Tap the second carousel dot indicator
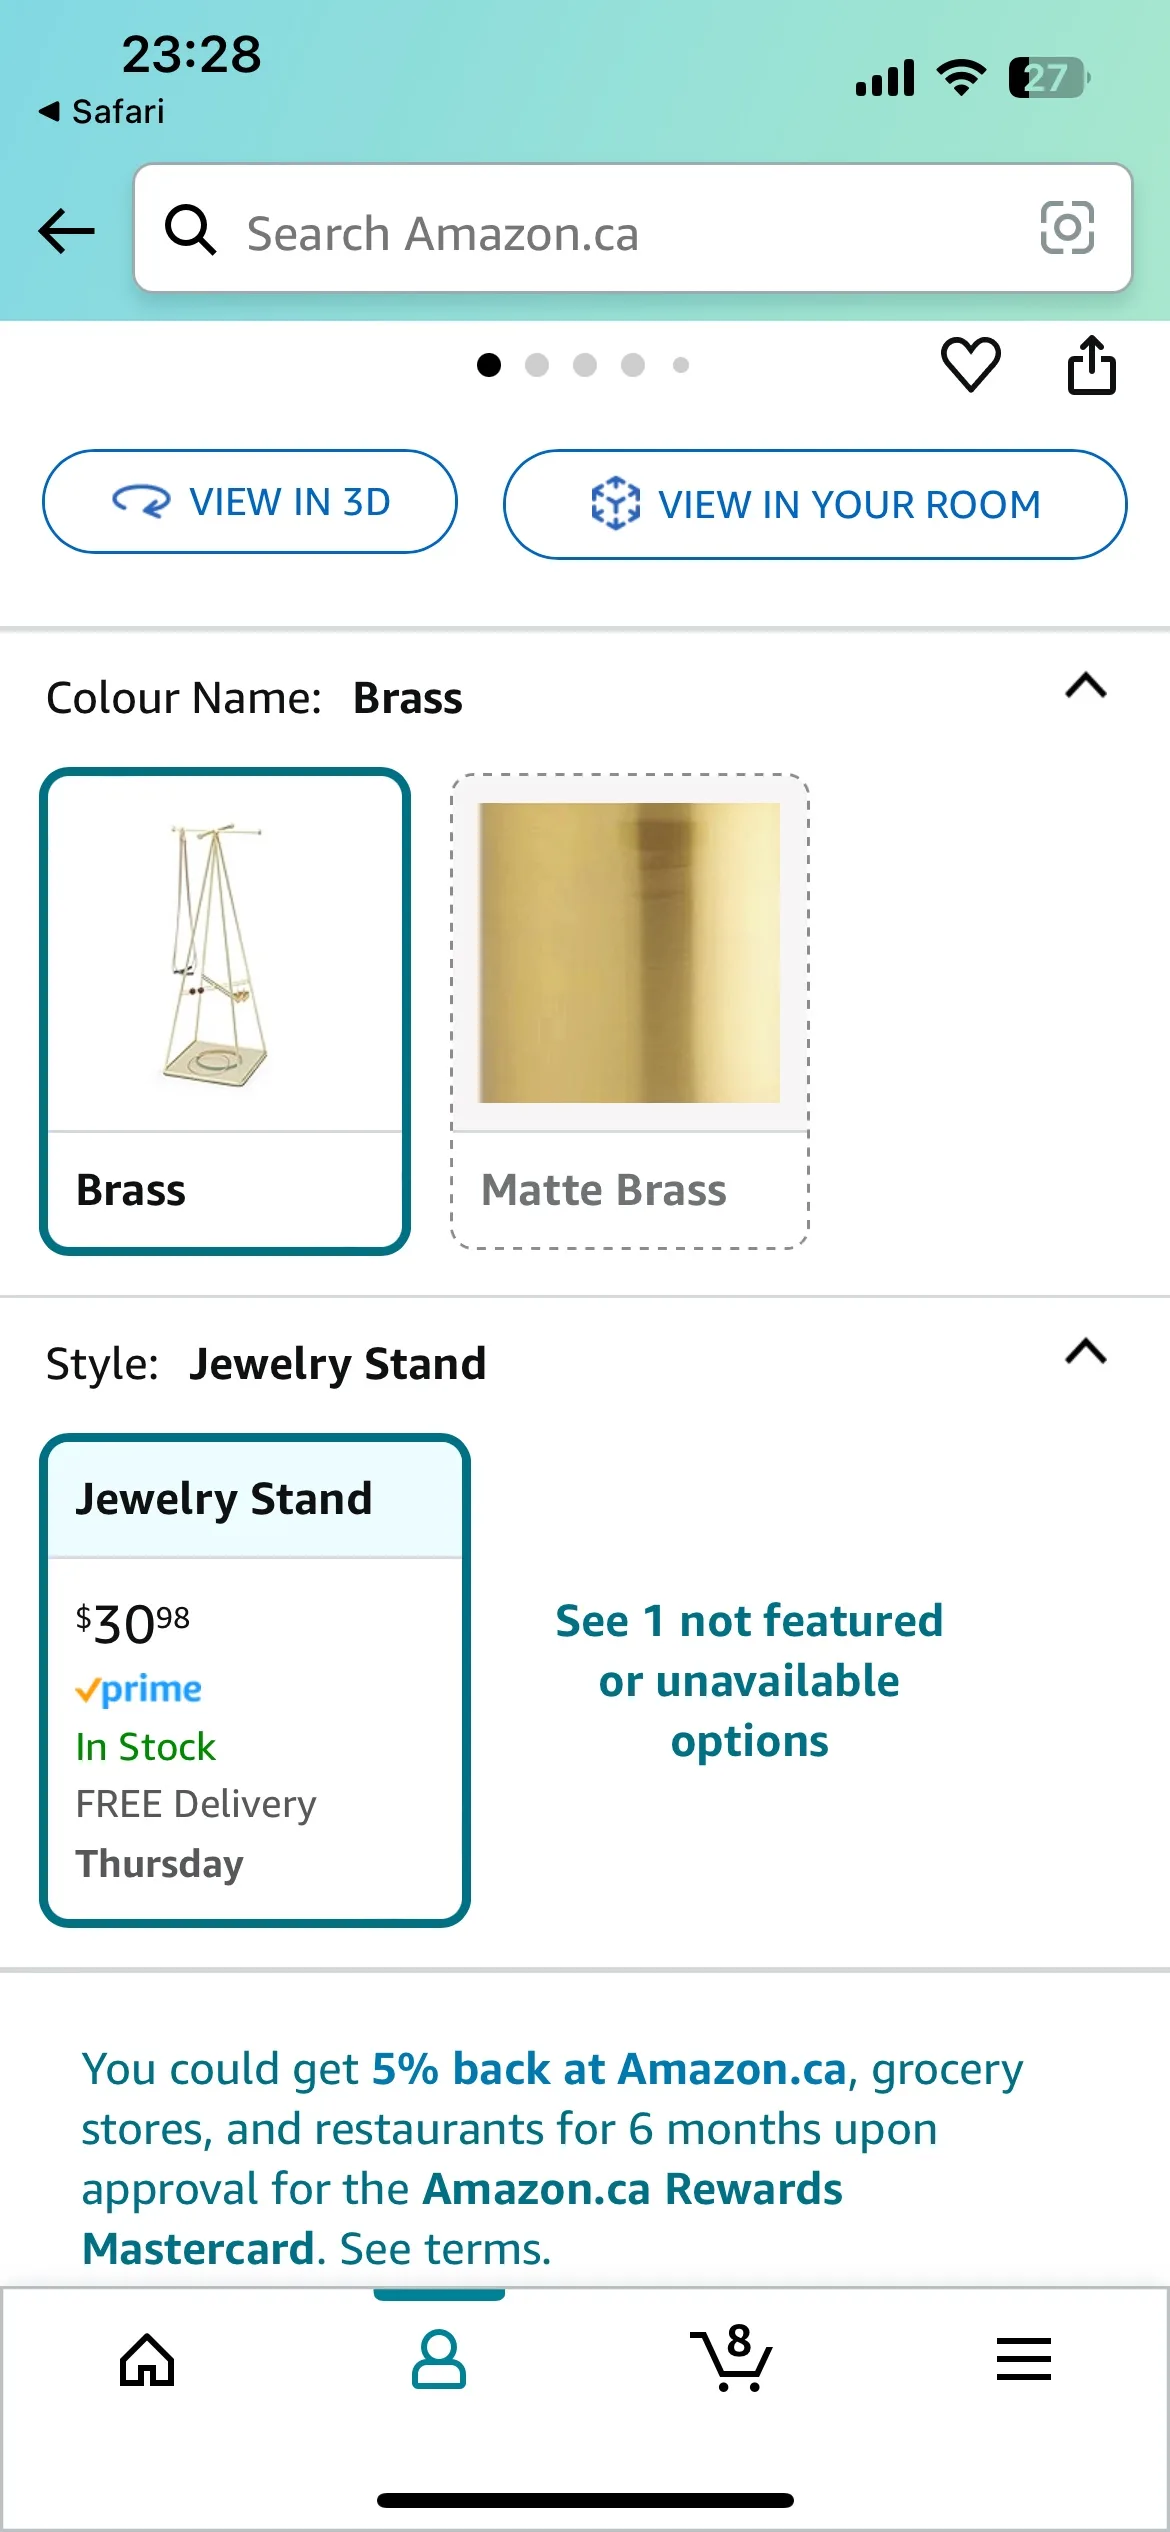 point(537,365)
